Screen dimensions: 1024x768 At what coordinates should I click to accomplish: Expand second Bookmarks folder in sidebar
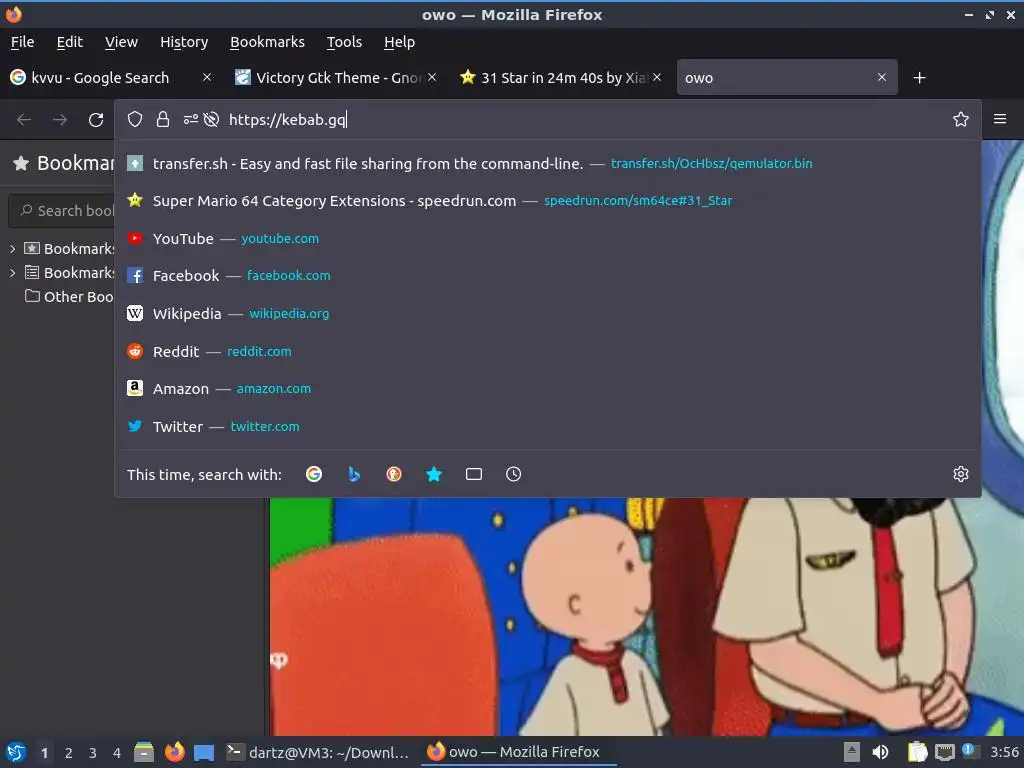tap(12, 272)
